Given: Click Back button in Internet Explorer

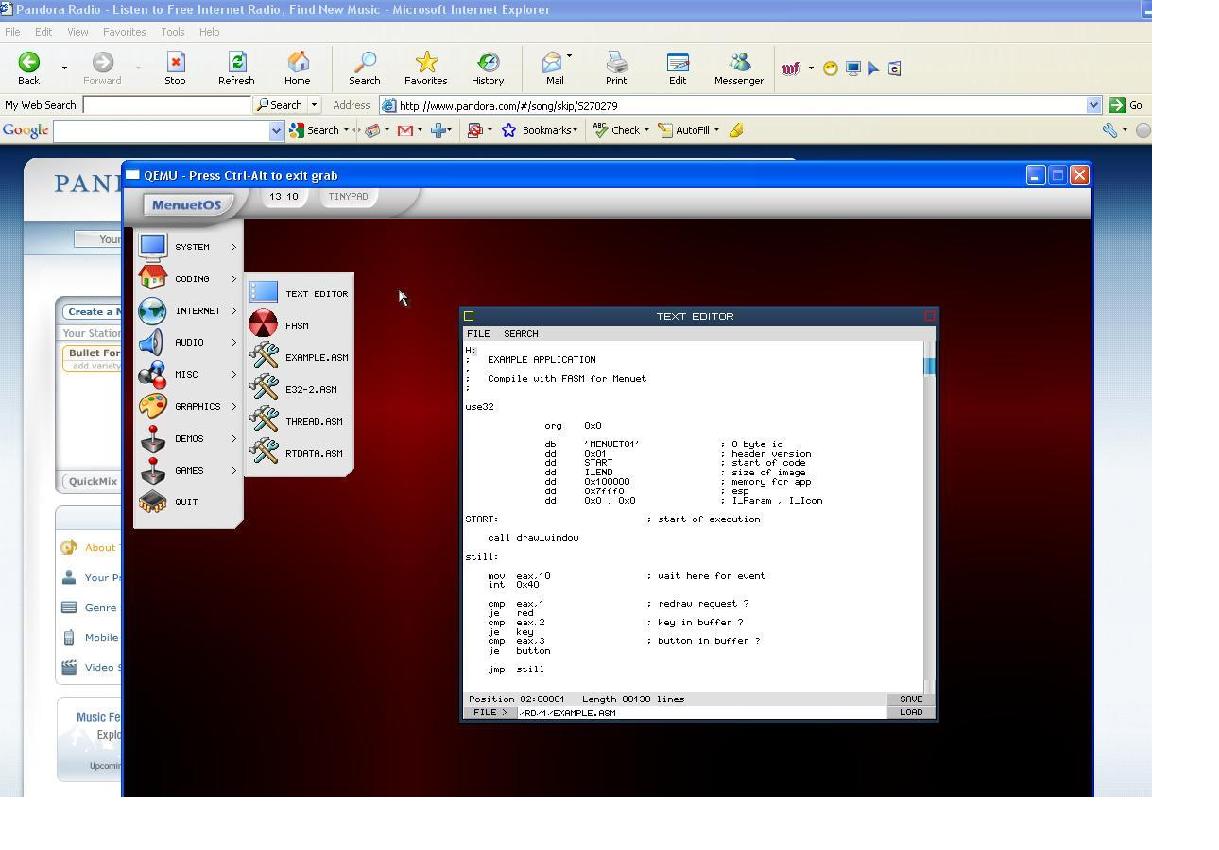Looking at the screenshot, I should [29, 69].
